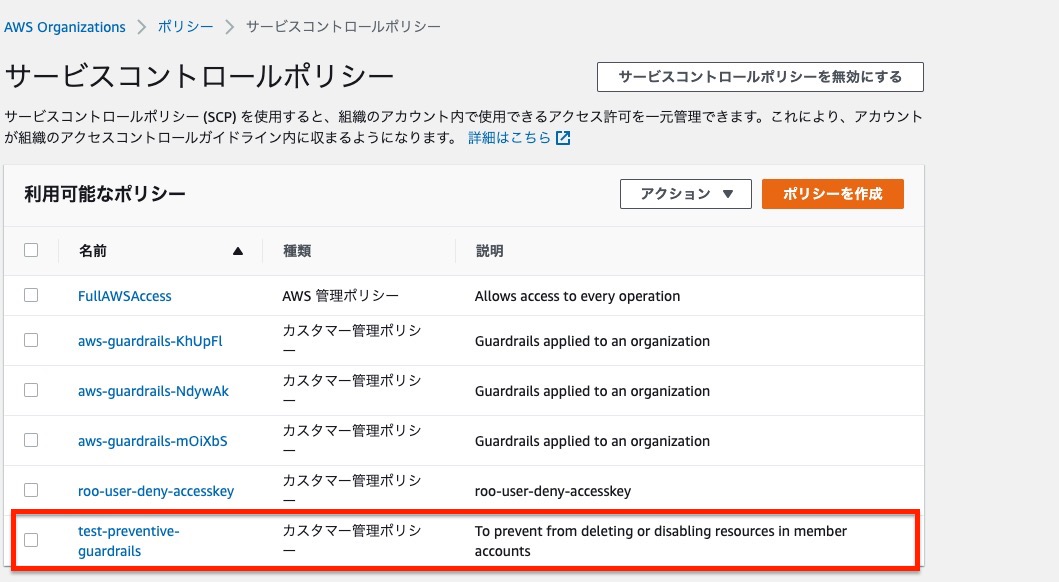Image resolution: width=1059 pixels, height=582 pixels.
Task: Open the aws-guardrails-KhUpFl policy
Action: click(x=149, y=341)
